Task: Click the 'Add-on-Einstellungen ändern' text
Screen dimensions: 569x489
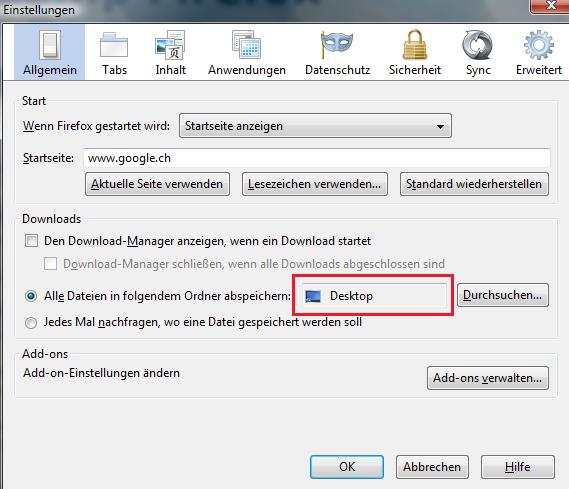Action: [101, 373]
